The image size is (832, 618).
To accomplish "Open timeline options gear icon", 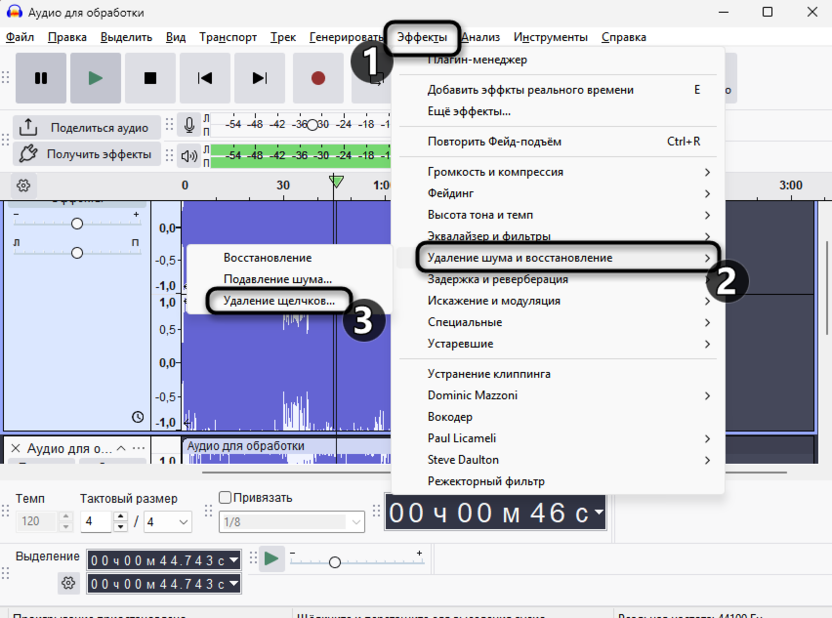I will [23, 185].
